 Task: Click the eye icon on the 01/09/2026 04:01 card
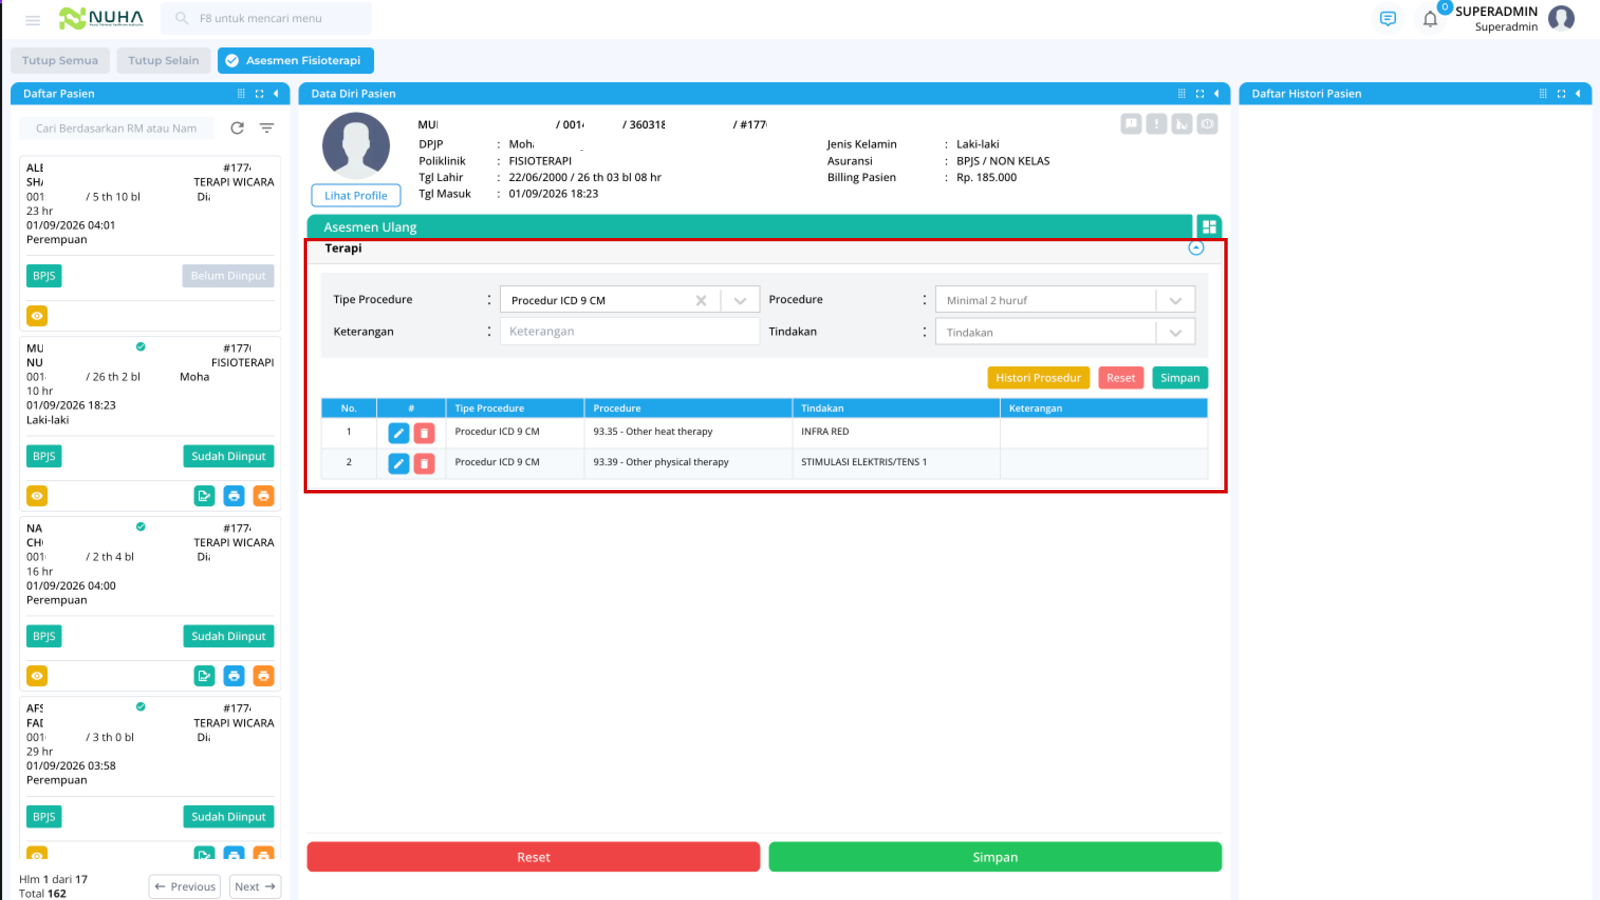click(37, 316)
